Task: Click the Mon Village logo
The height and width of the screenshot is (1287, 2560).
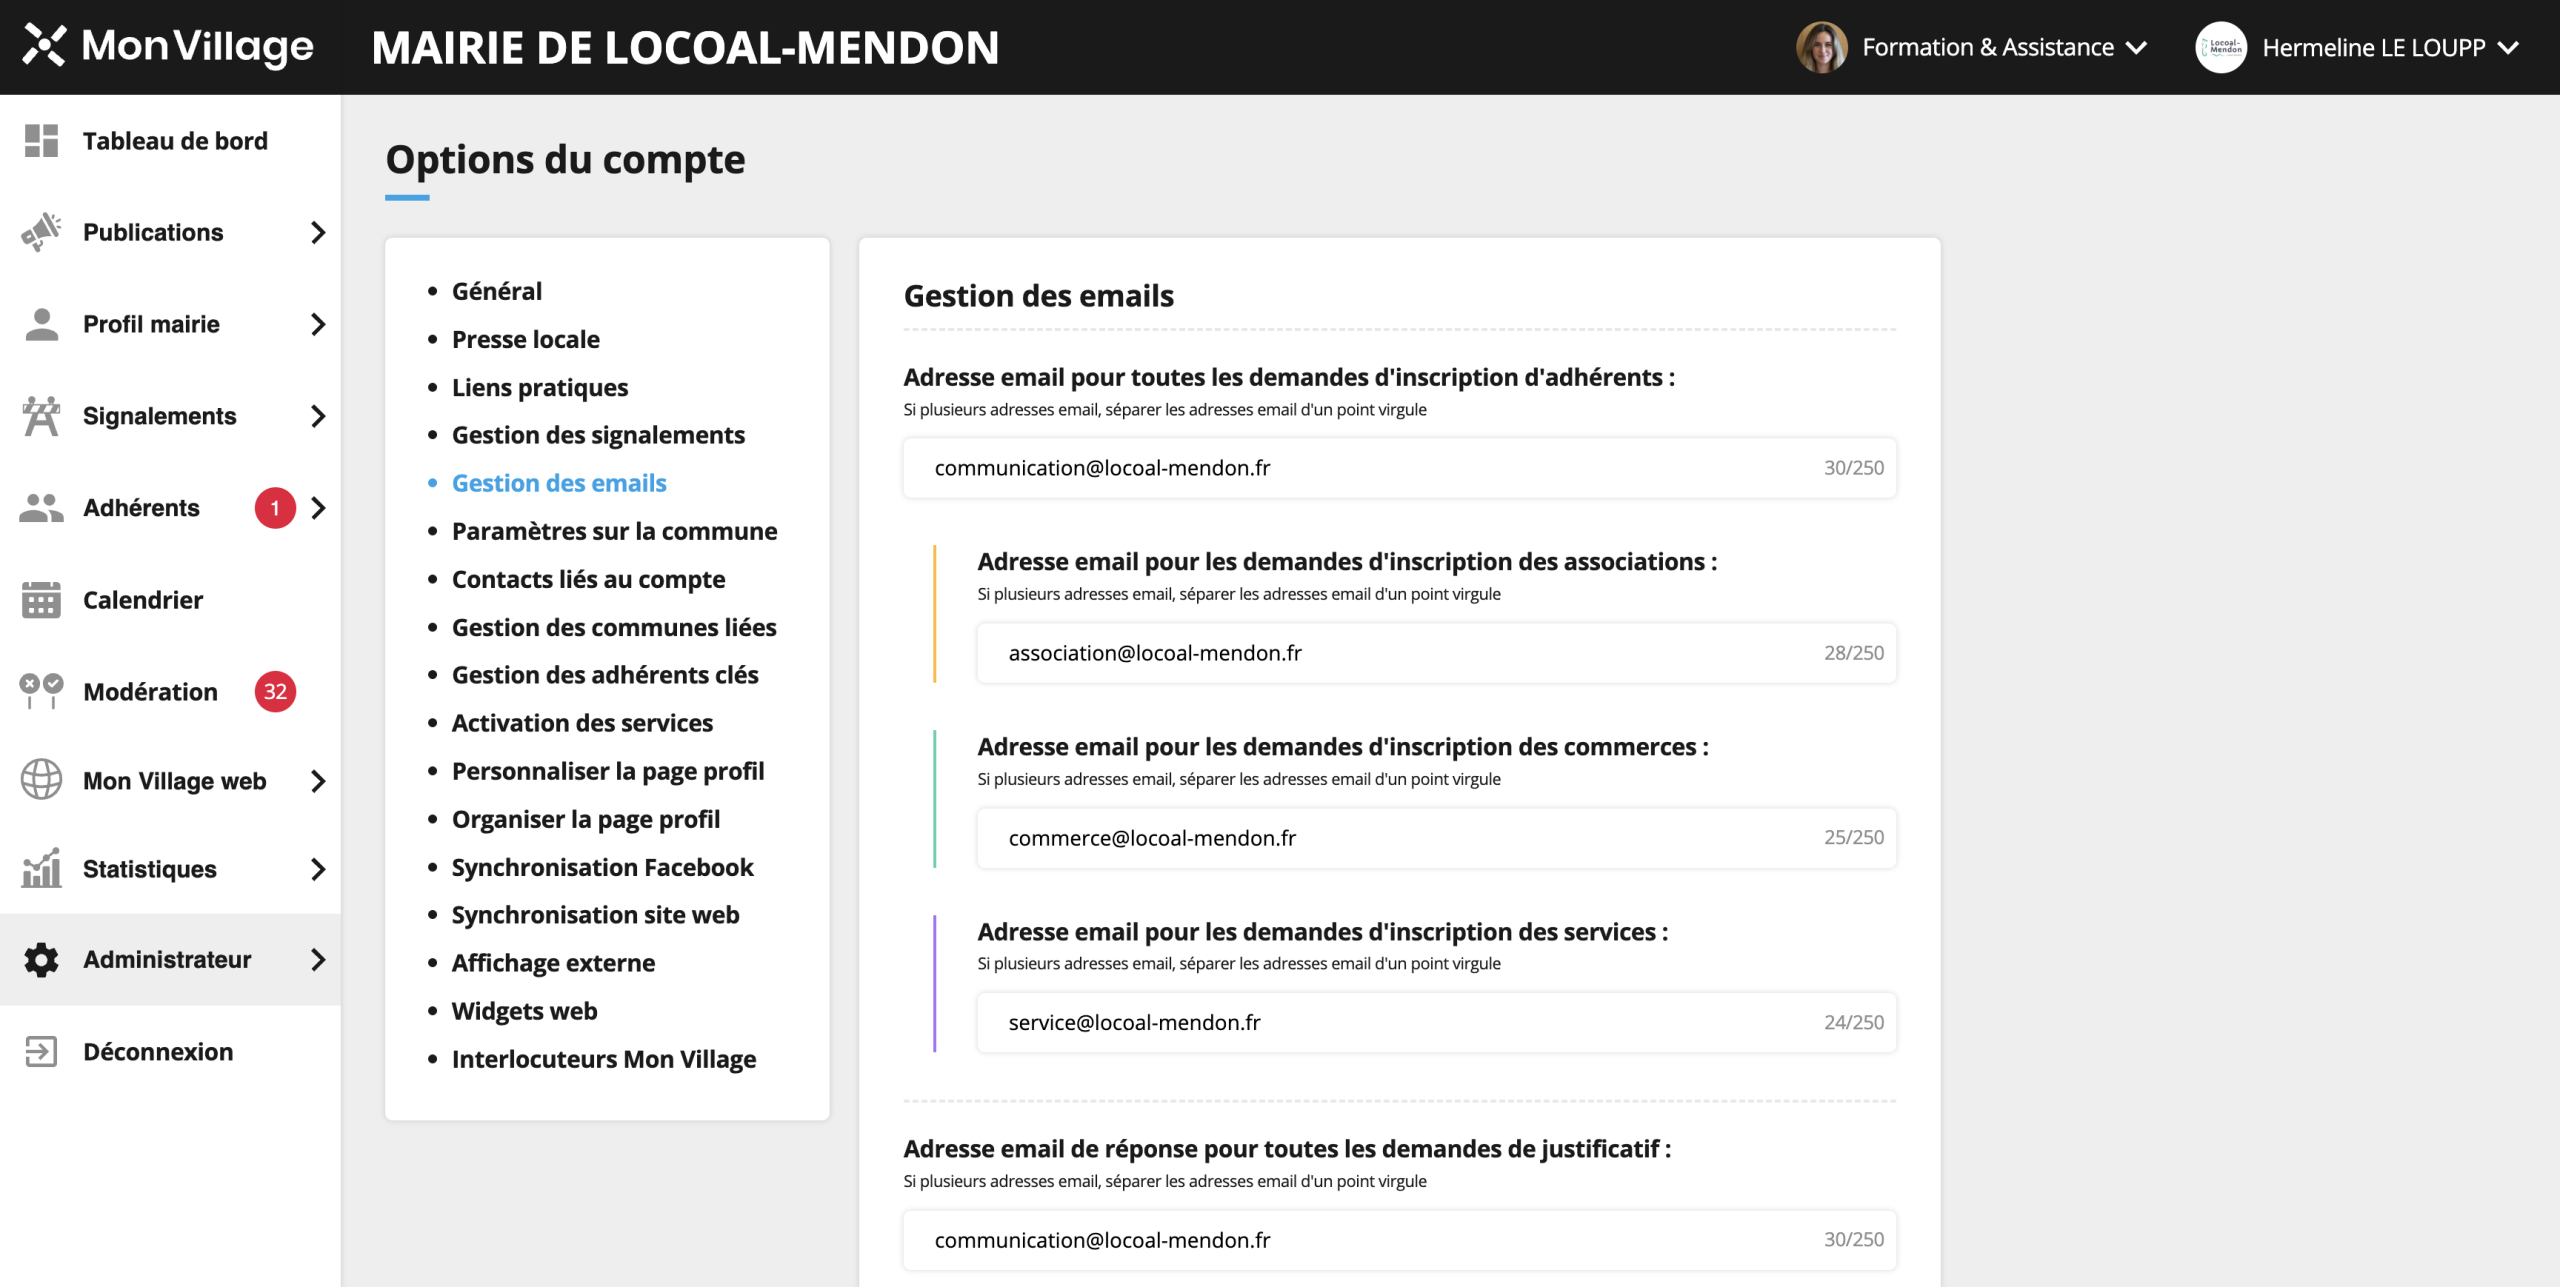Action: 168,46
